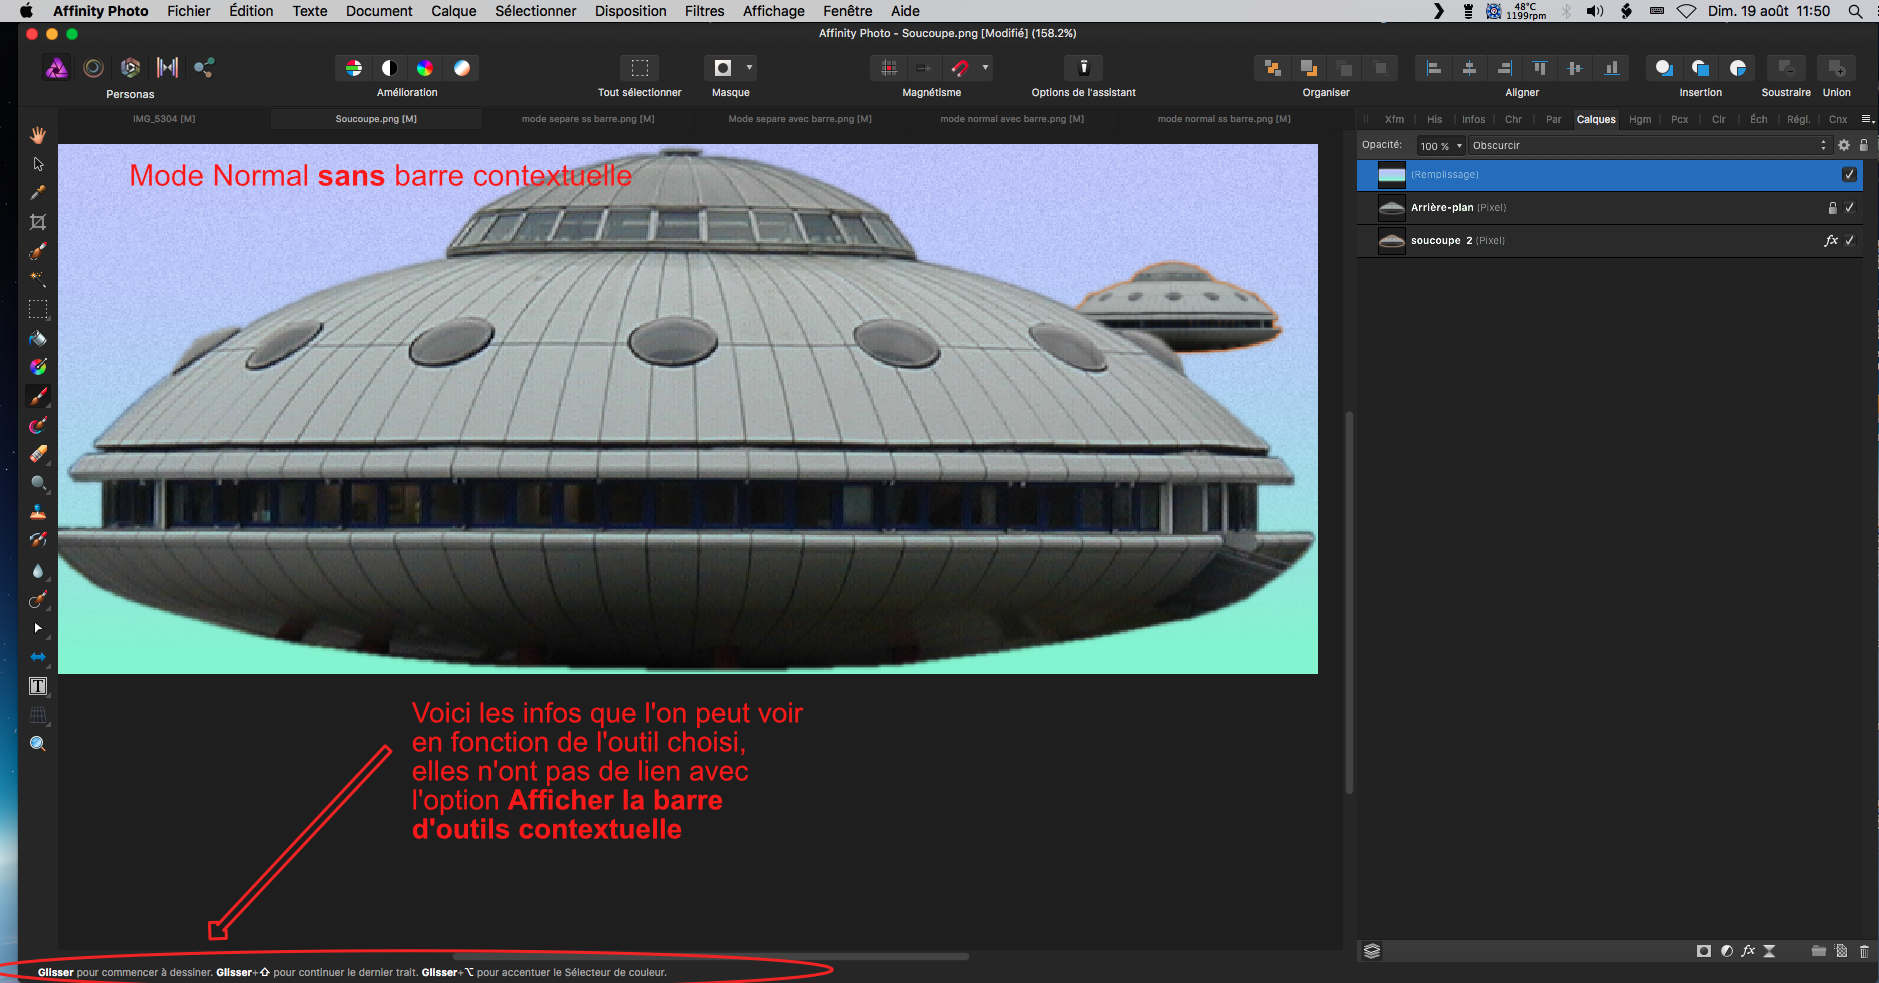Toggle the Insert at top of layer button
This screenshot has height=983, width=1879.
tap(1700, 68)
